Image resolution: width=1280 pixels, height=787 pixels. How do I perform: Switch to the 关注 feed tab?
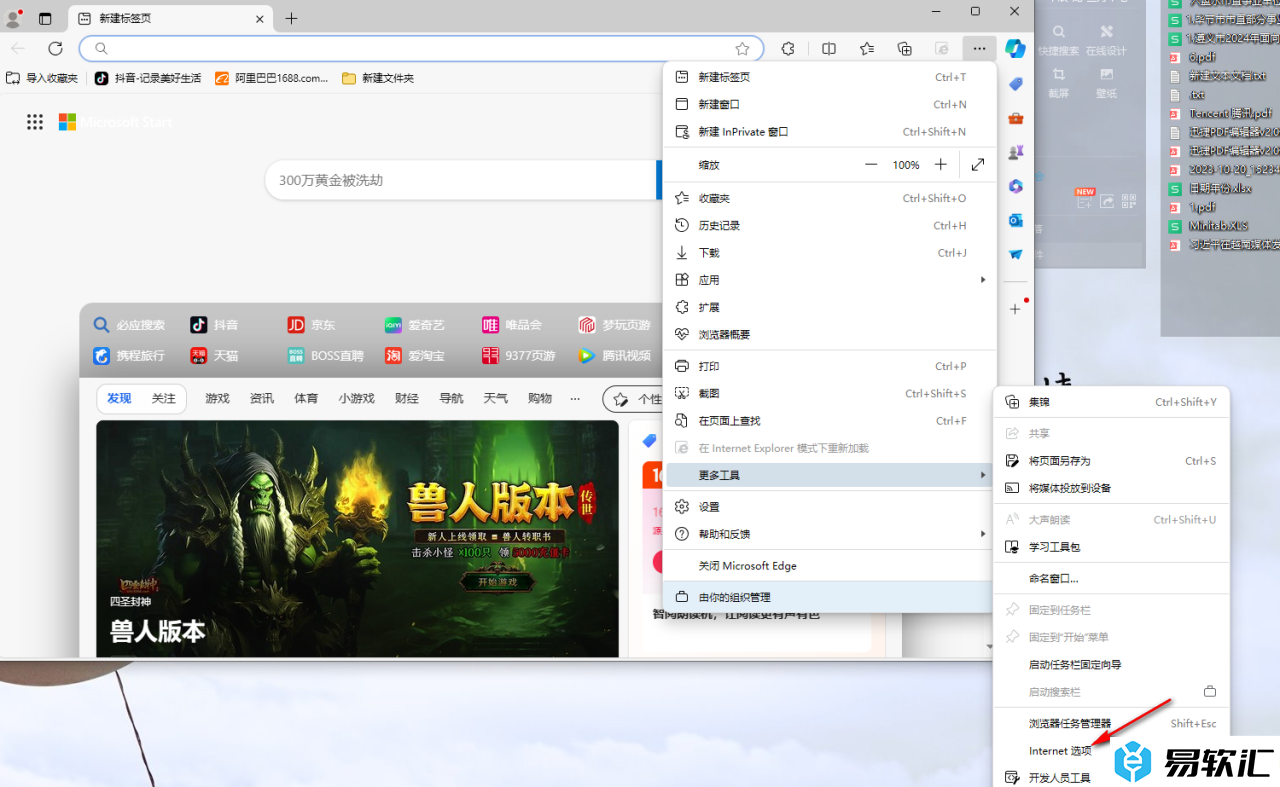pyautogui.click(x=163, y=398)
